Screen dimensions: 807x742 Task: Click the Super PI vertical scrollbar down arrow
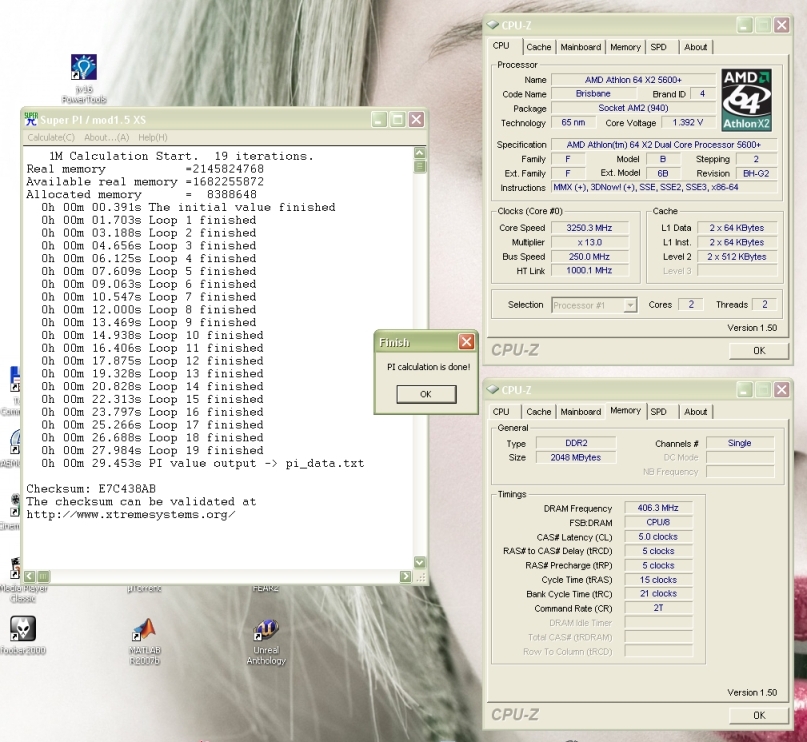pyautogui.click(x=420, y=563)
